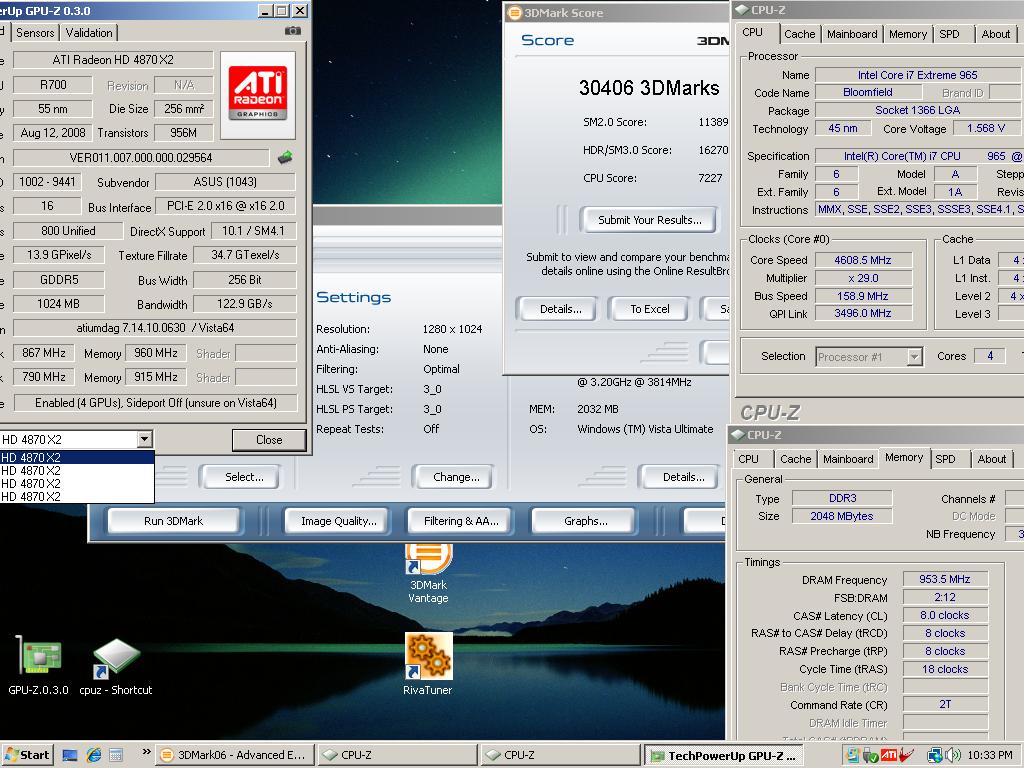Viewport: 1024px width, 768px height.
Task: Open Mainboard tab in upper CPU-Z window
Action: click(852, 34)
